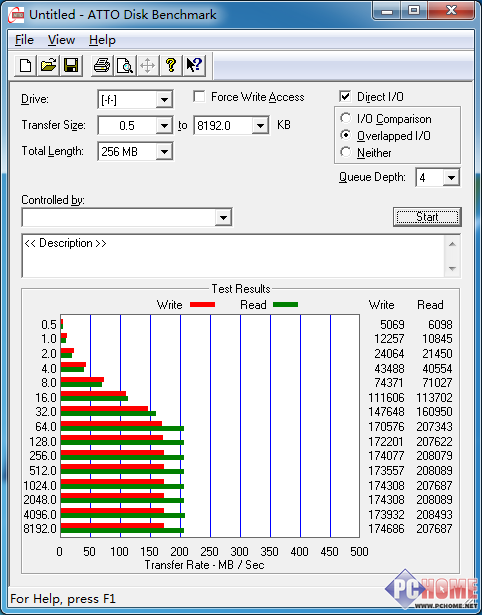Viewport: 482px width, 615px height.
Task: Click write value 24064 in results
Action: coord(389,353)
